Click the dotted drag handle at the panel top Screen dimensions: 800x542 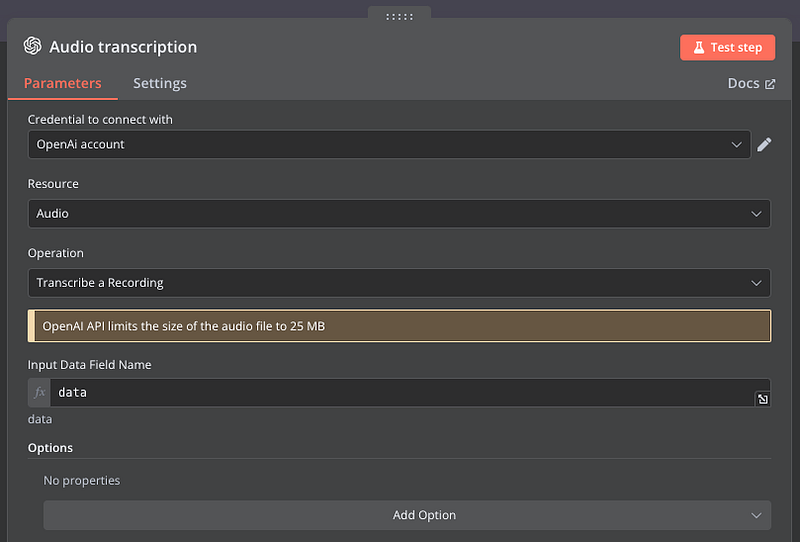(399, 15)
